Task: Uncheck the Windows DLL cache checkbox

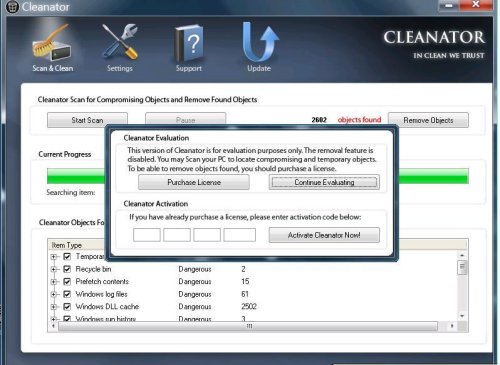Action: pyautogui.click(x=67, y=307)
